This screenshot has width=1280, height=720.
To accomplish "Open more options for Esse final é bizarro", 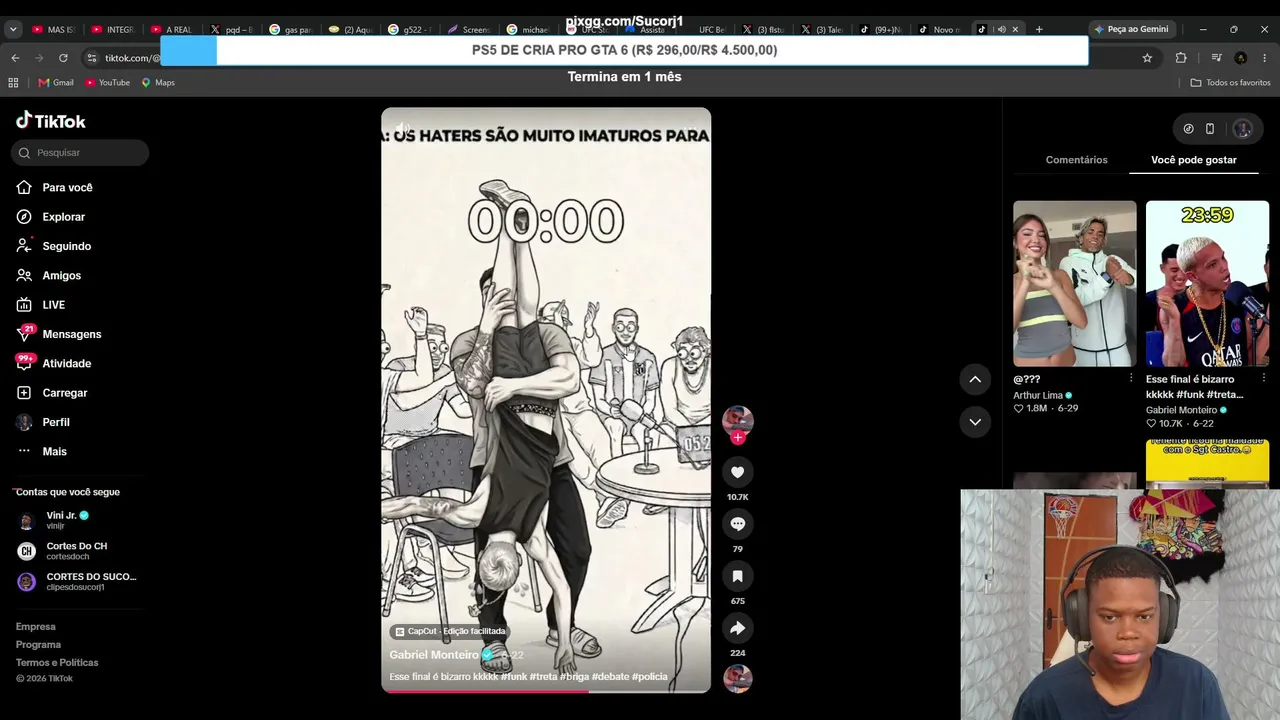I will 1264,379.
